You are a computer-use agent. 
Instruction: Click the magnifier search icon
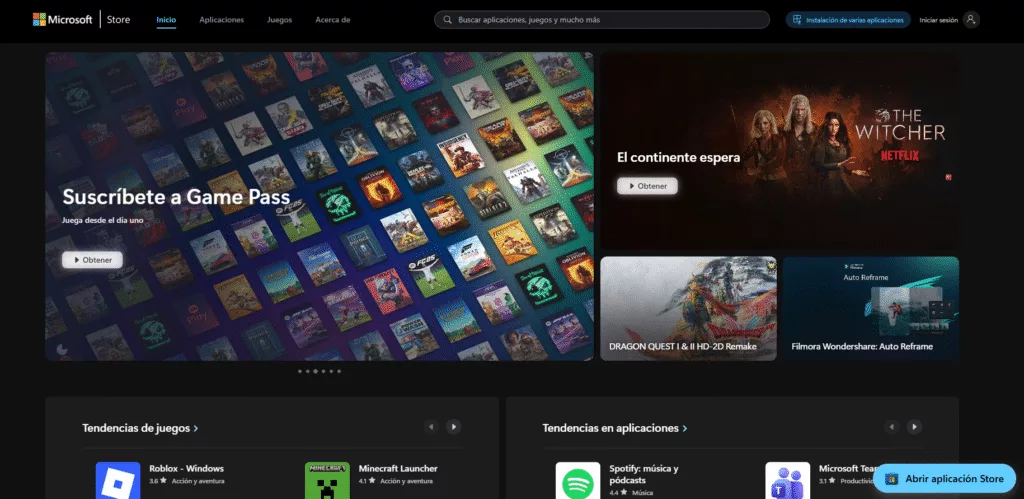tap(446, 20)
